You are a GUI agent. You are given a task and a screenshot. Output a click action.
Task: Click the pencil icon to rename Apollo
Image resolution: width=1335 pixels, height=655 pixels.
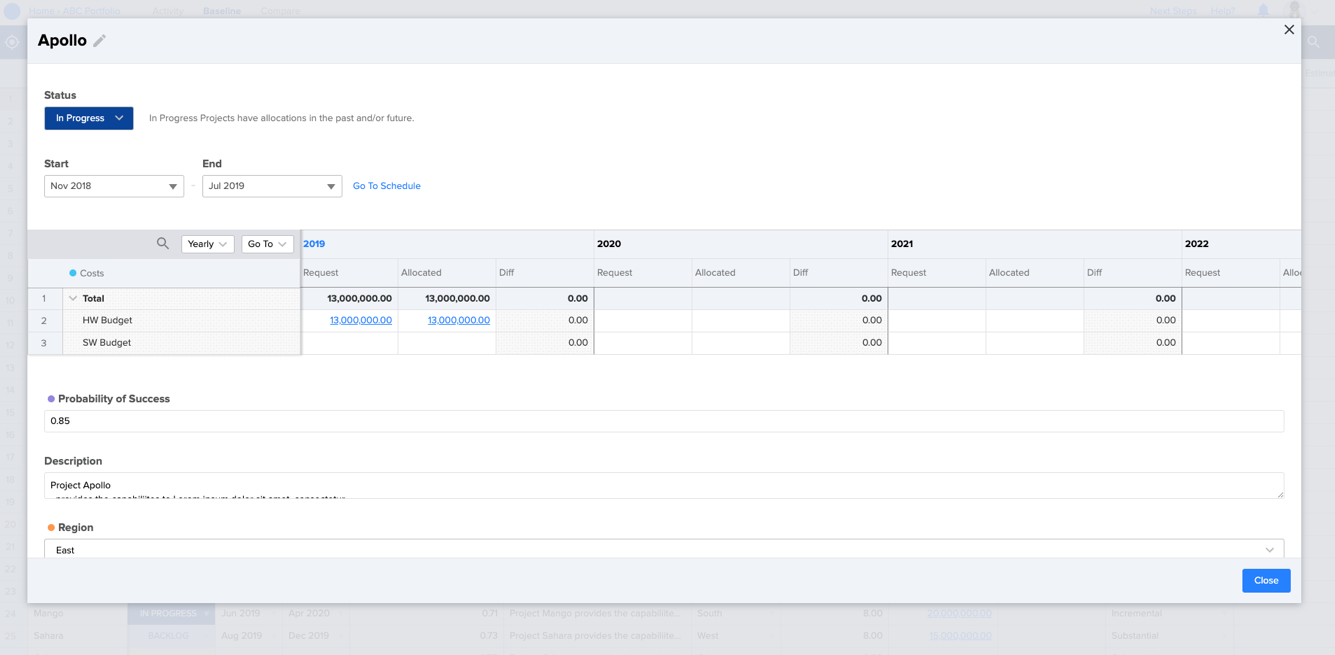click(99, 41)
